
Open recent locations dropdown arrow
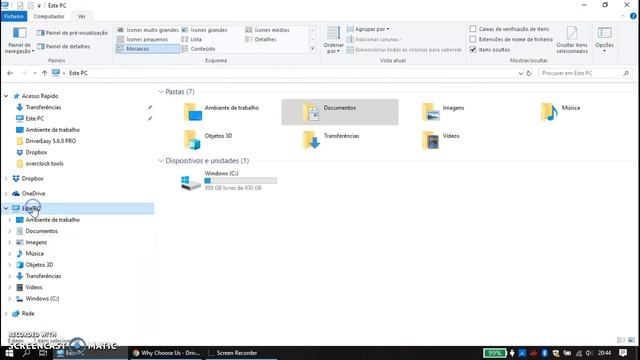pyautogui.click(x=35, y=73)
